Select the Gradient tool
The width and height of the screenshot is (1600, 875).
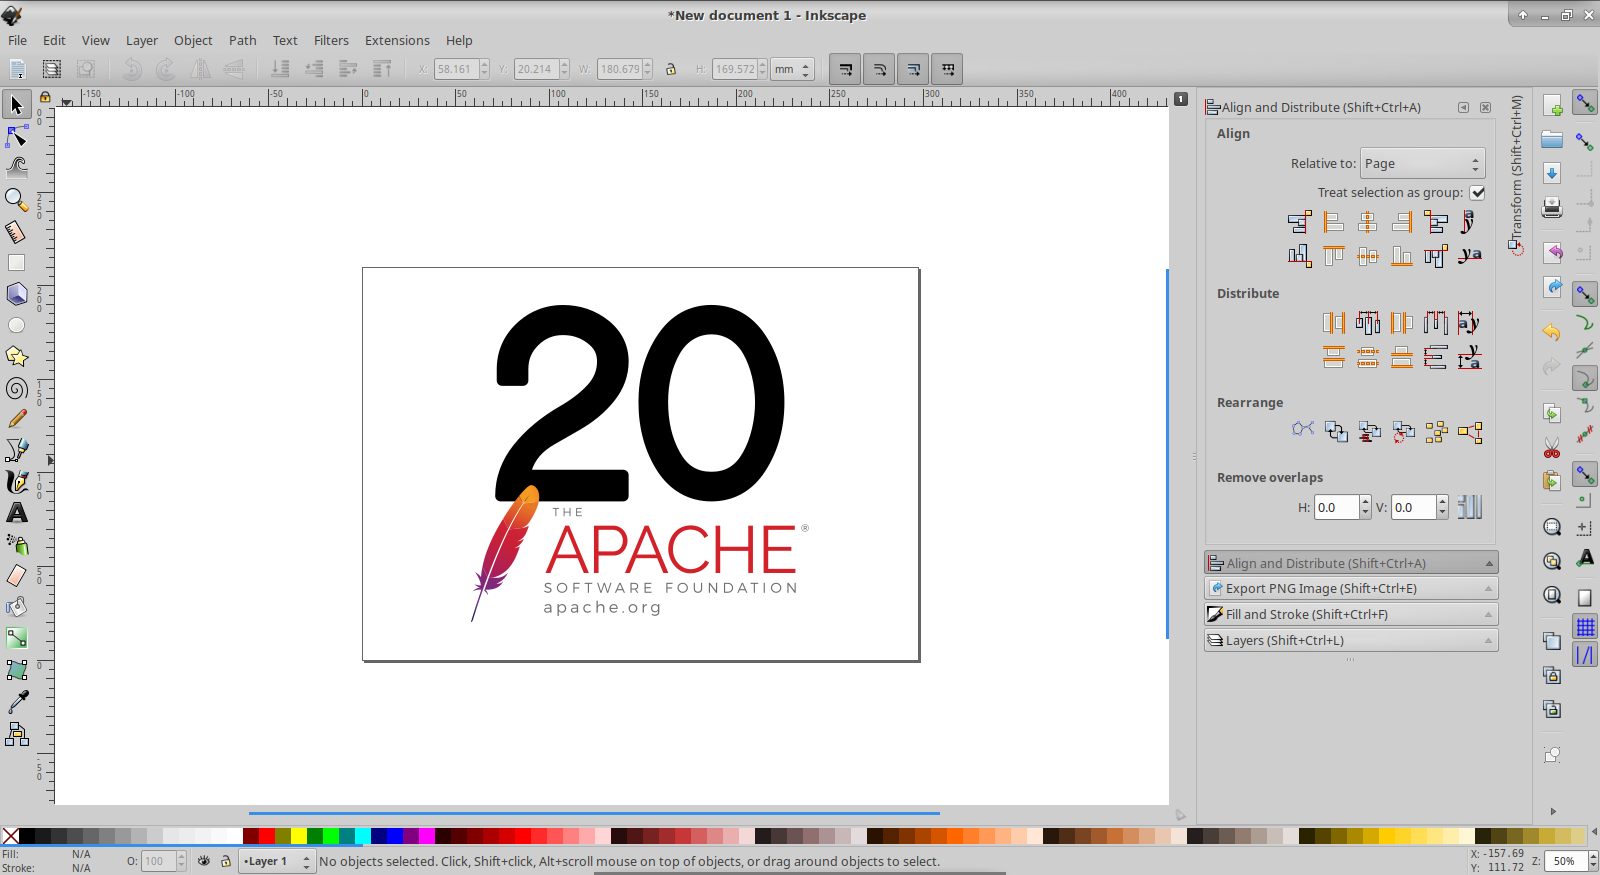click(17, 638)
